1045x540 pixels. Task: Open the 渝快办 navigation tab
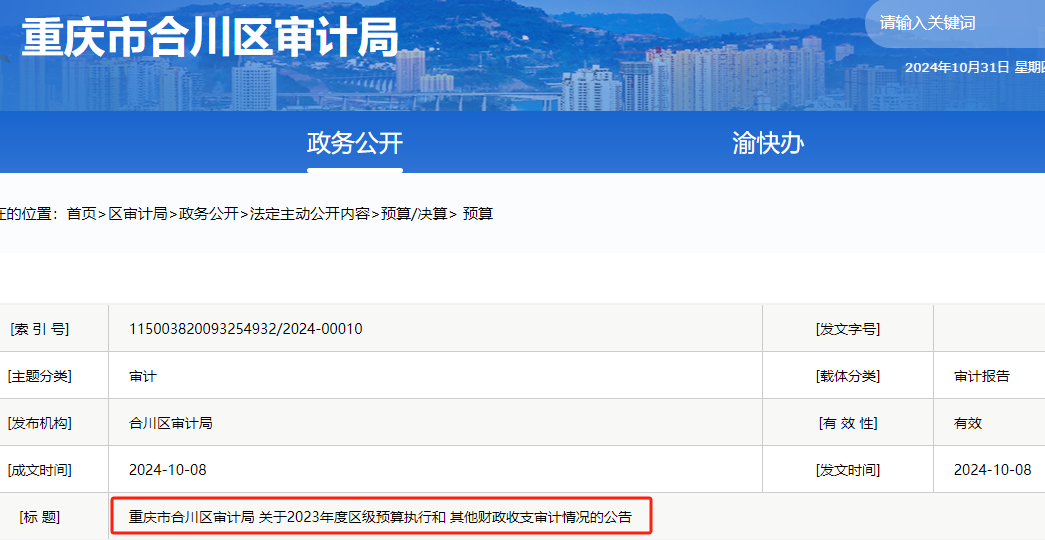coord(768,143)
